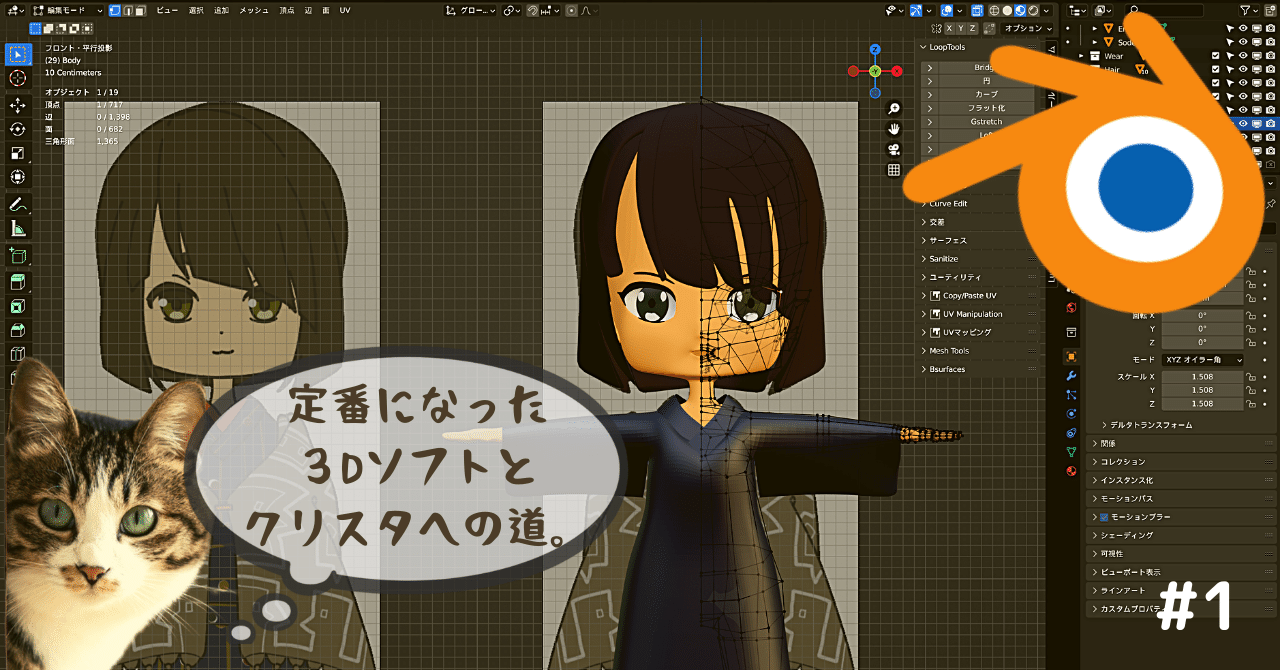Open the UV menu
Viewport: 1280px width, 670px height.
coord(345,10)
